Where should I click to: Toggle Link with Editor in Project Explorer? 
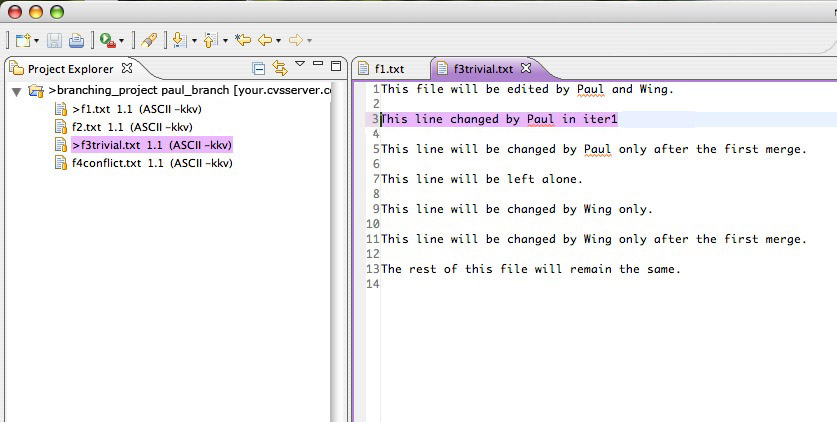(x=280, y=68)
